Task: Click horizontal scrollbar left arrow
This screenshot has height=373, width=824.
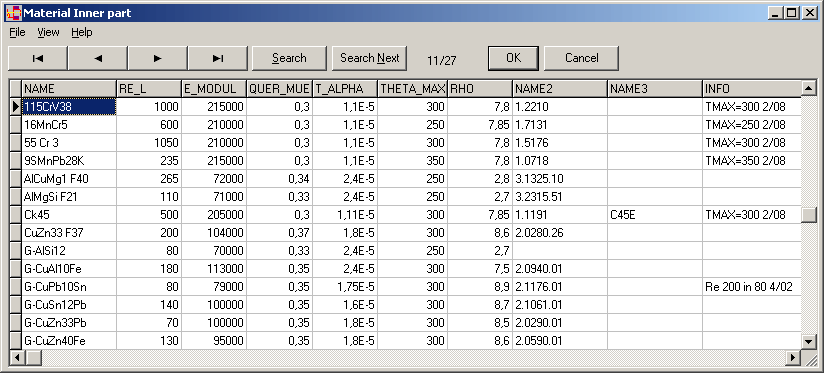Action: click(x=16, y=357)
